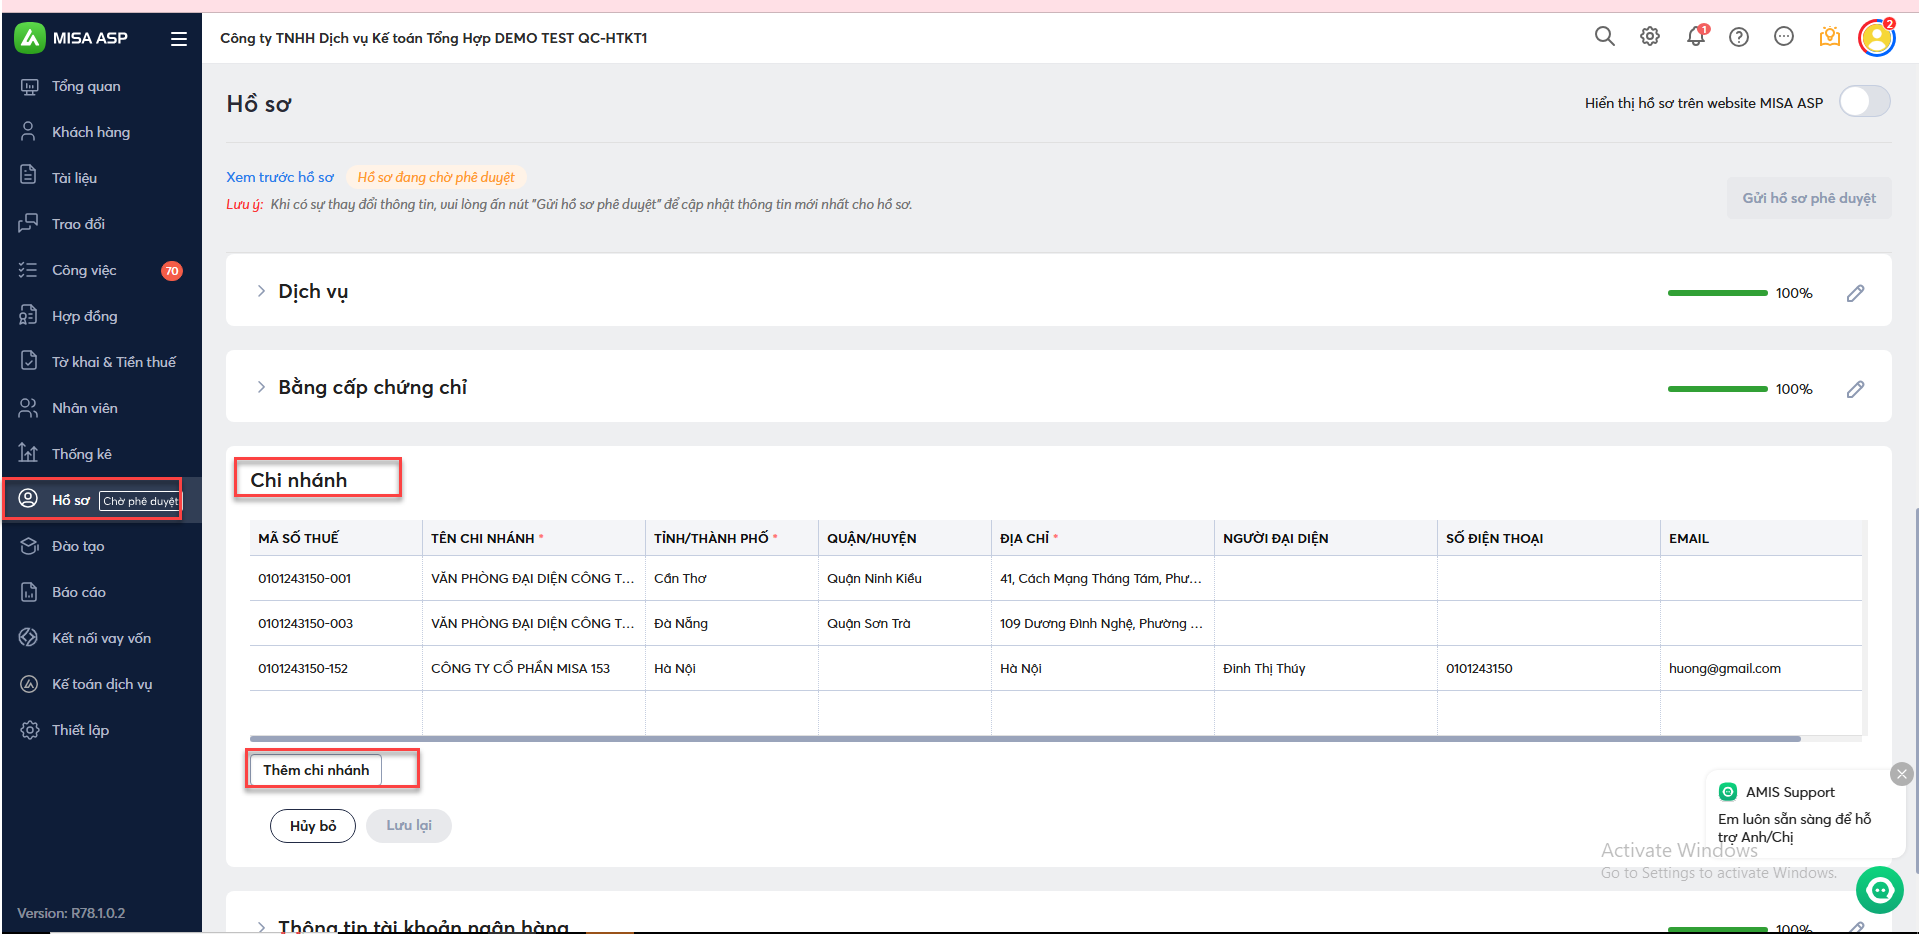Go to Tờ khai & Tiền thuế menu
Image resolution: width=1919 pixels, height=934 pixels.
point(113,362)
